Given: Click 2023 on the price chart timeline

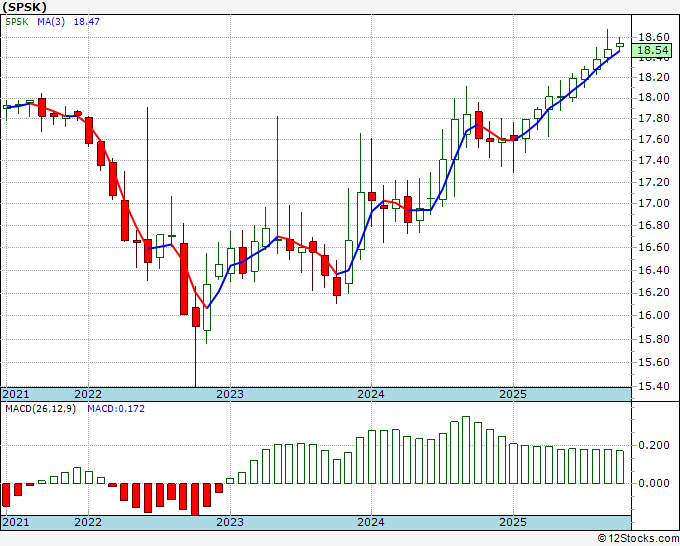Looking at the screenshot, I should tap(230, 394).
